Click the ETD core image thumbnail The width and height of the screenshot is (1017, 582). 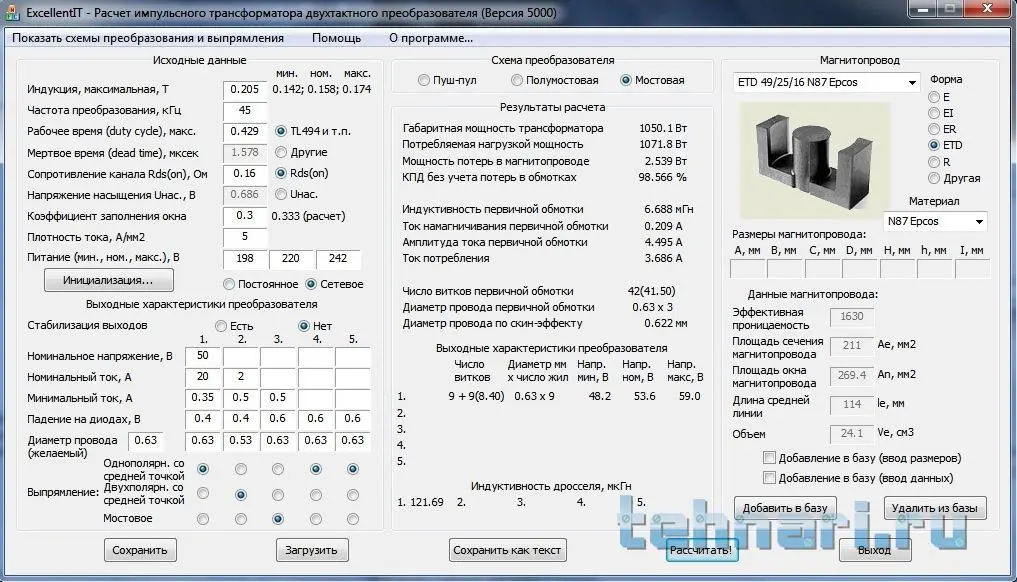click(x=816, y=160)
